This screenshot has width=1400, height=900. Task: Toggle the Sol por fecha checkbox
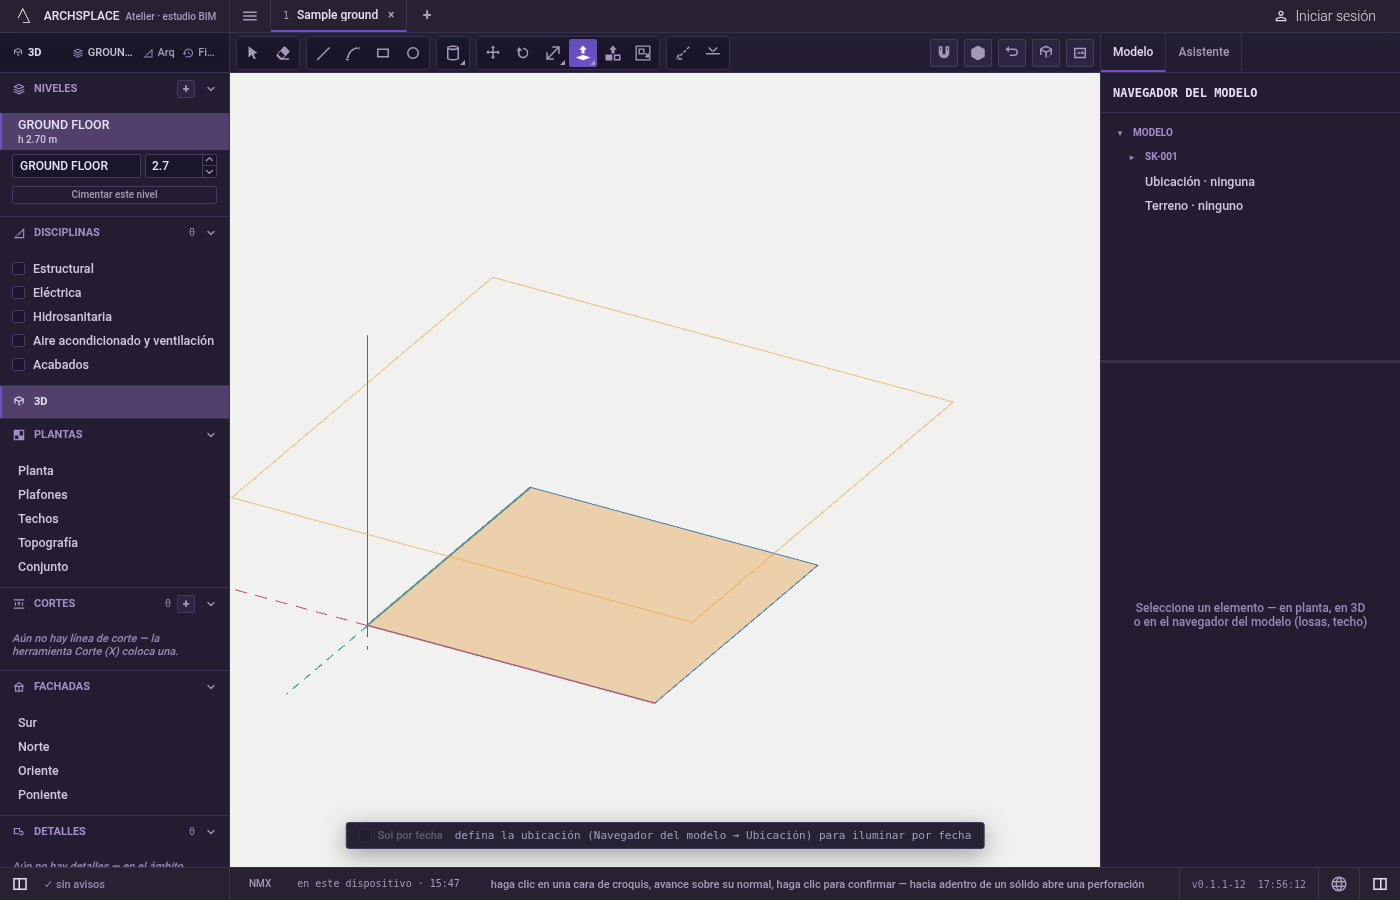365,836
